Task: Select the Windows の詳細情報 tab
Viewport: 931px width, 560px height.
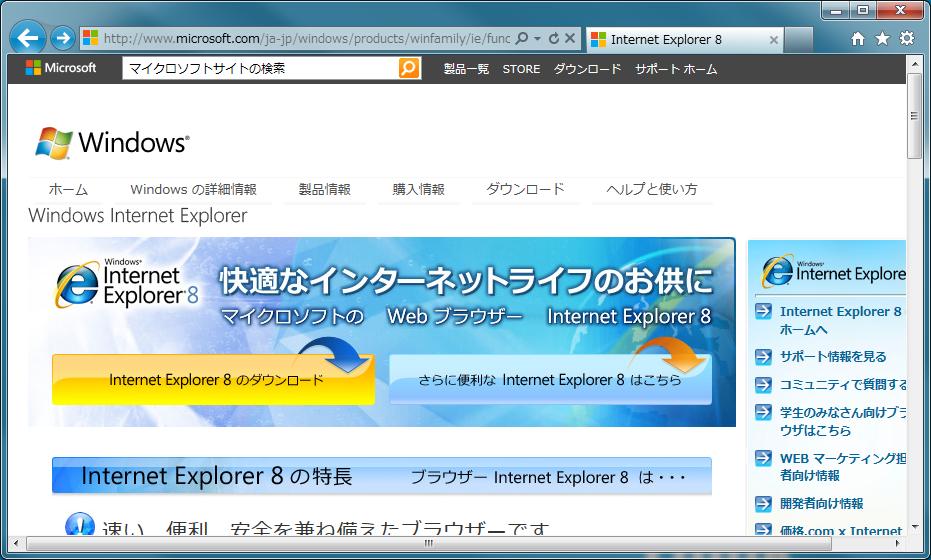Action: coord(194,189)
